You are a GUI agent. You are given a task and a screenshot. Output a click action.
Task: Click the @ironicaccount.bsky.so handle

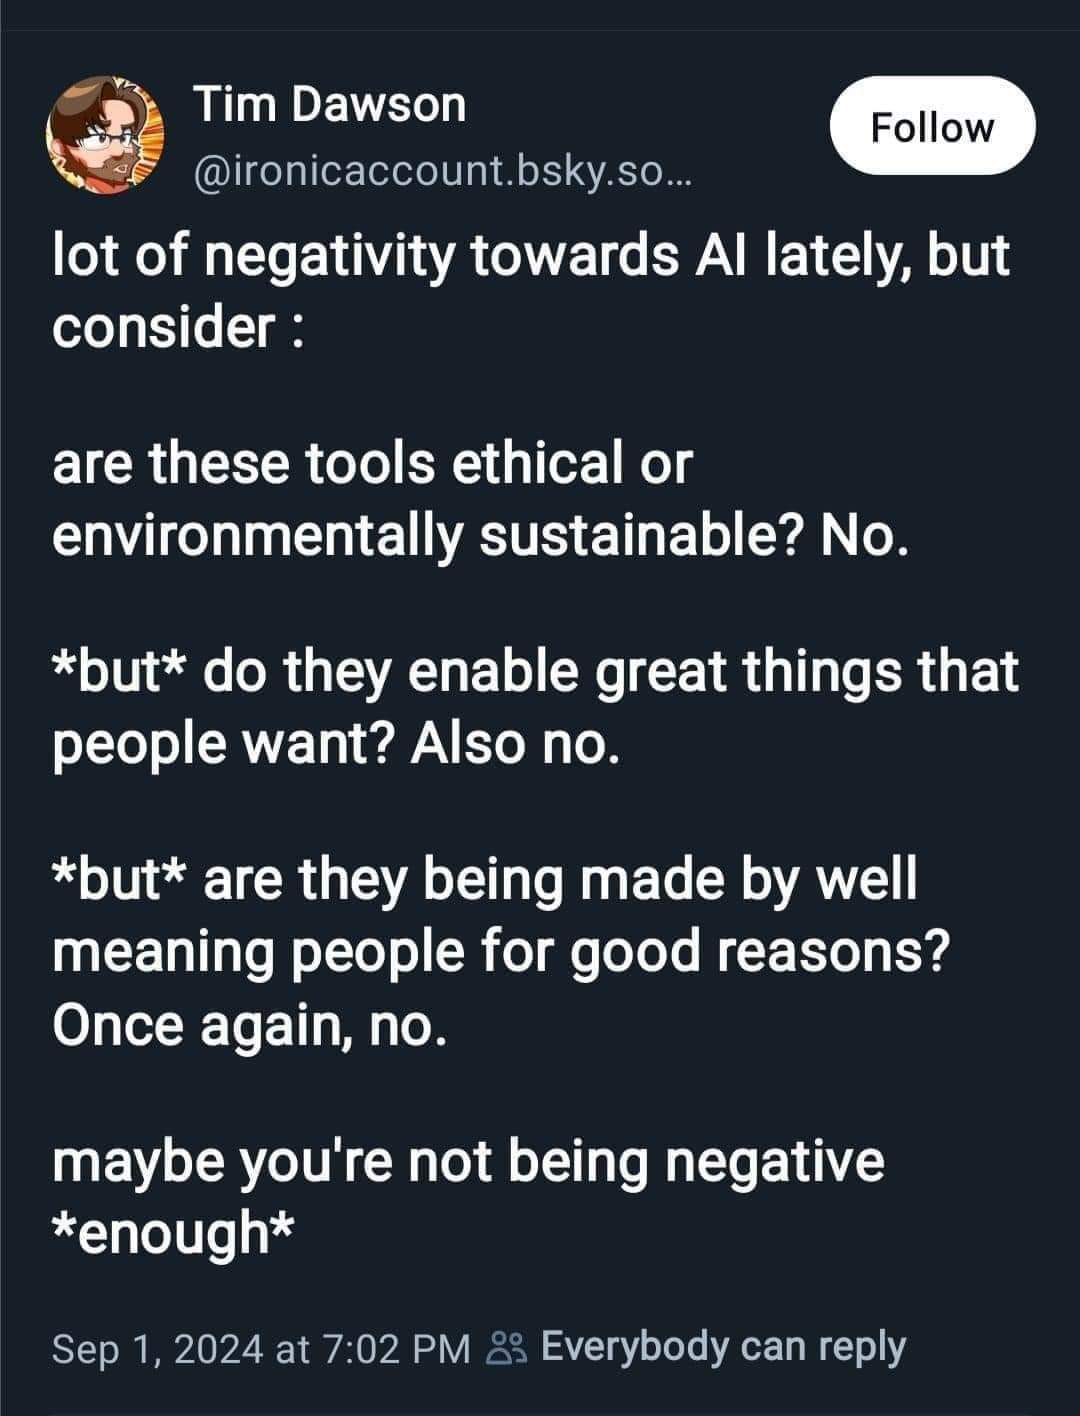pyautogui.click(x=440, y=176)
